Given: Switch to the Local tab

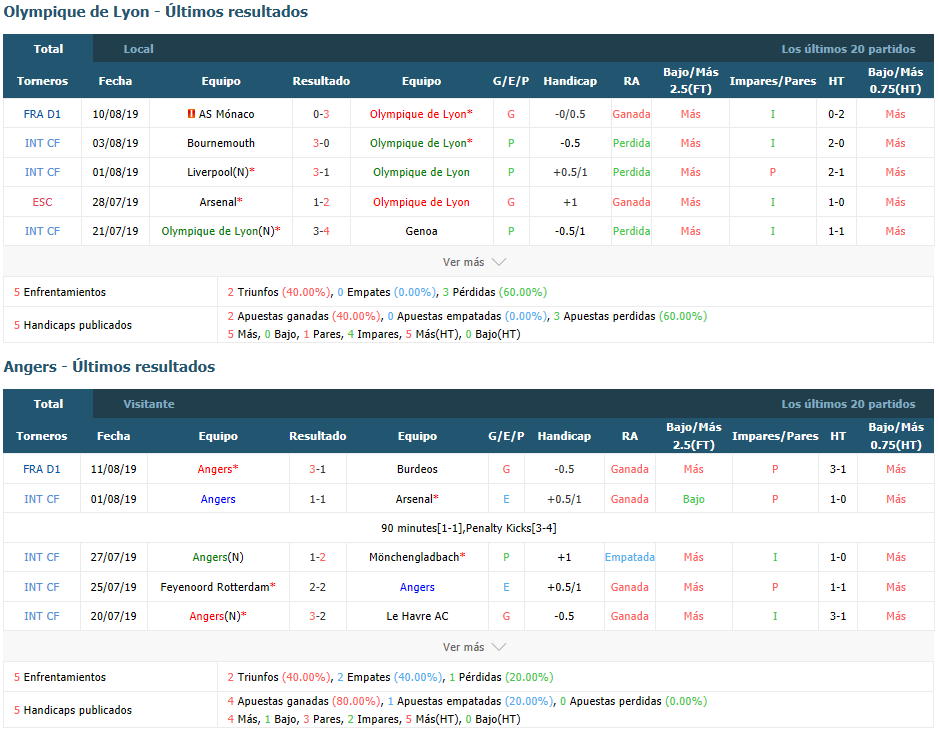Looking at the screenshot, I should (138, 49).
